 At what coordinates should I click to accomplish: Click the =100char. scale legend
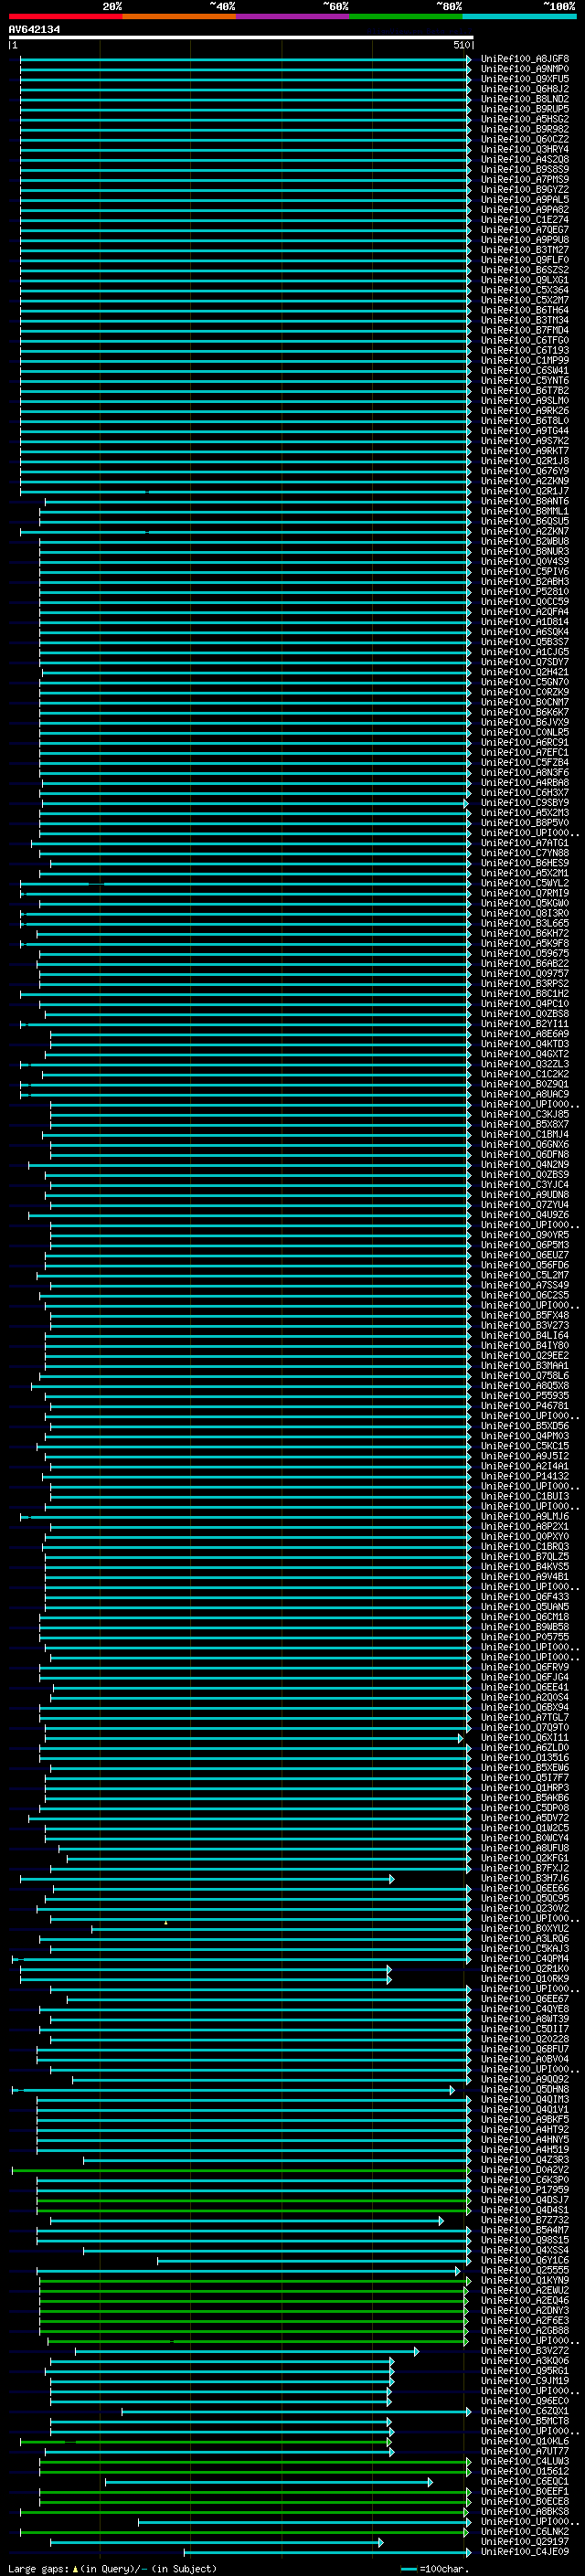click(x=434, y=2569)
